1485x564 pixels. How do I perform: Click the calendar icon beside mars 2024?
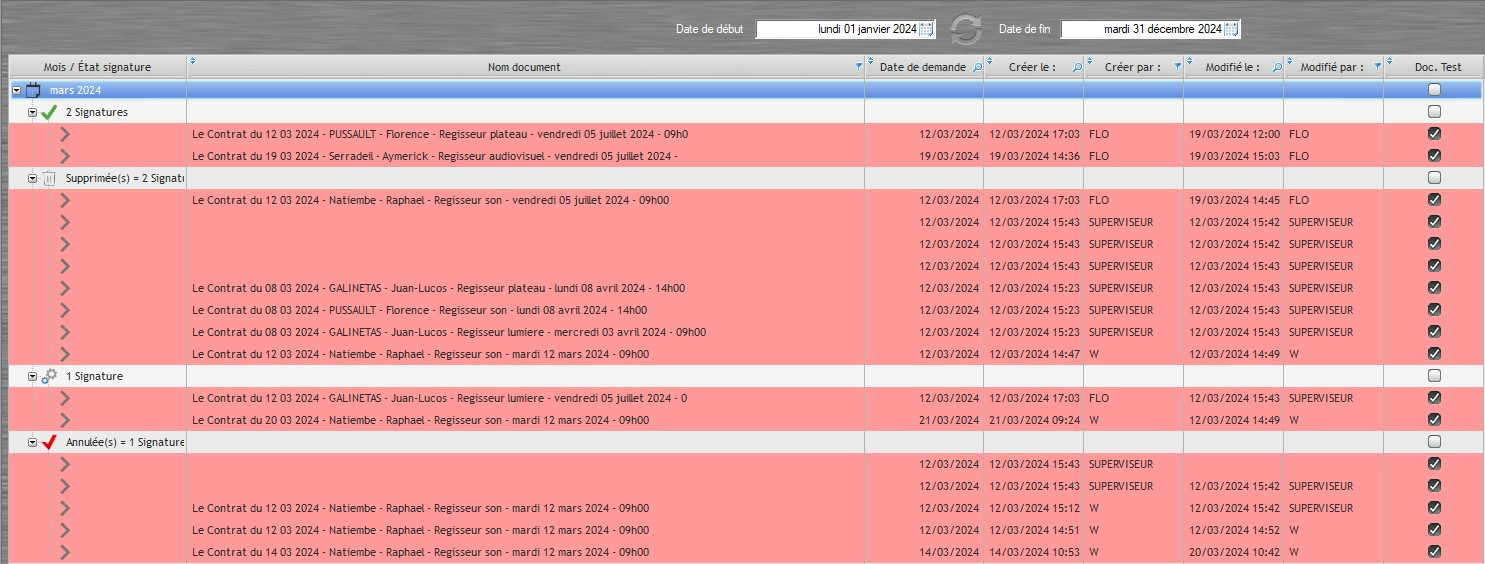click(34, 90)
